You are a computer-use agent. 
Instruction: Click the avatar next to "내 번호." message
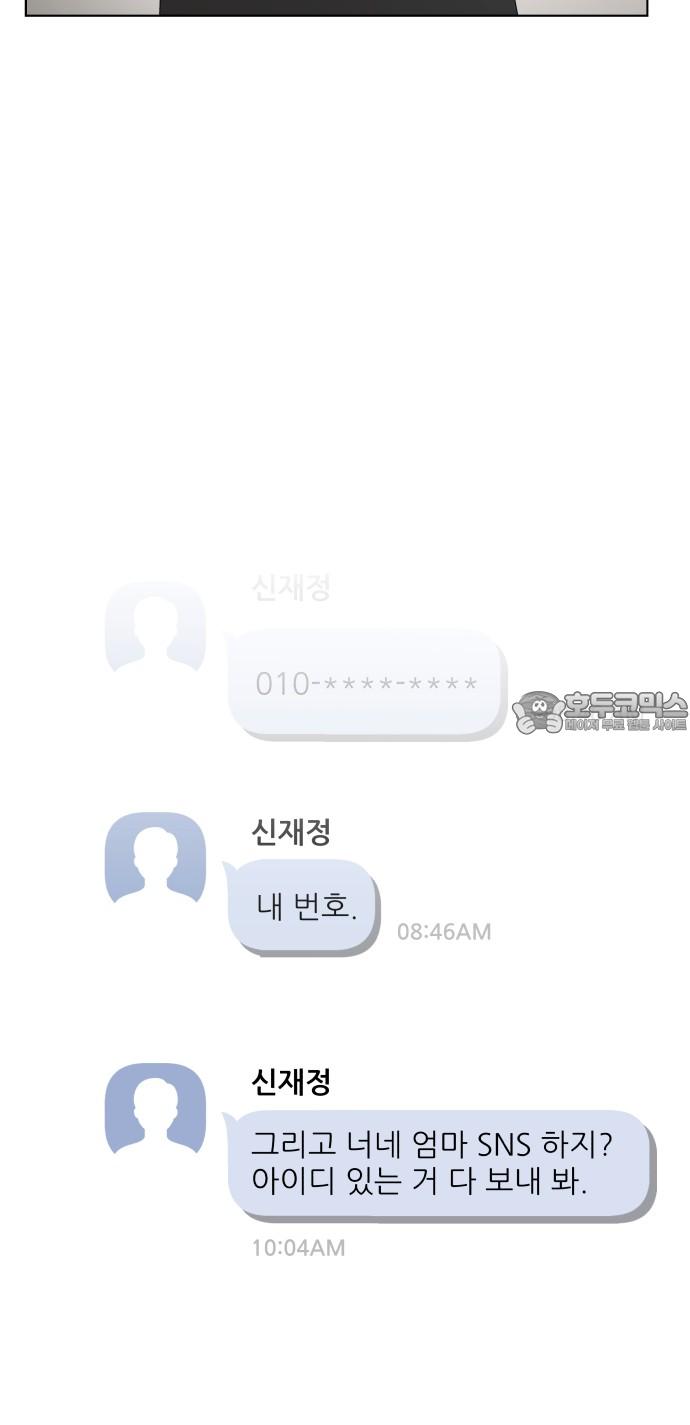[155, 858]
